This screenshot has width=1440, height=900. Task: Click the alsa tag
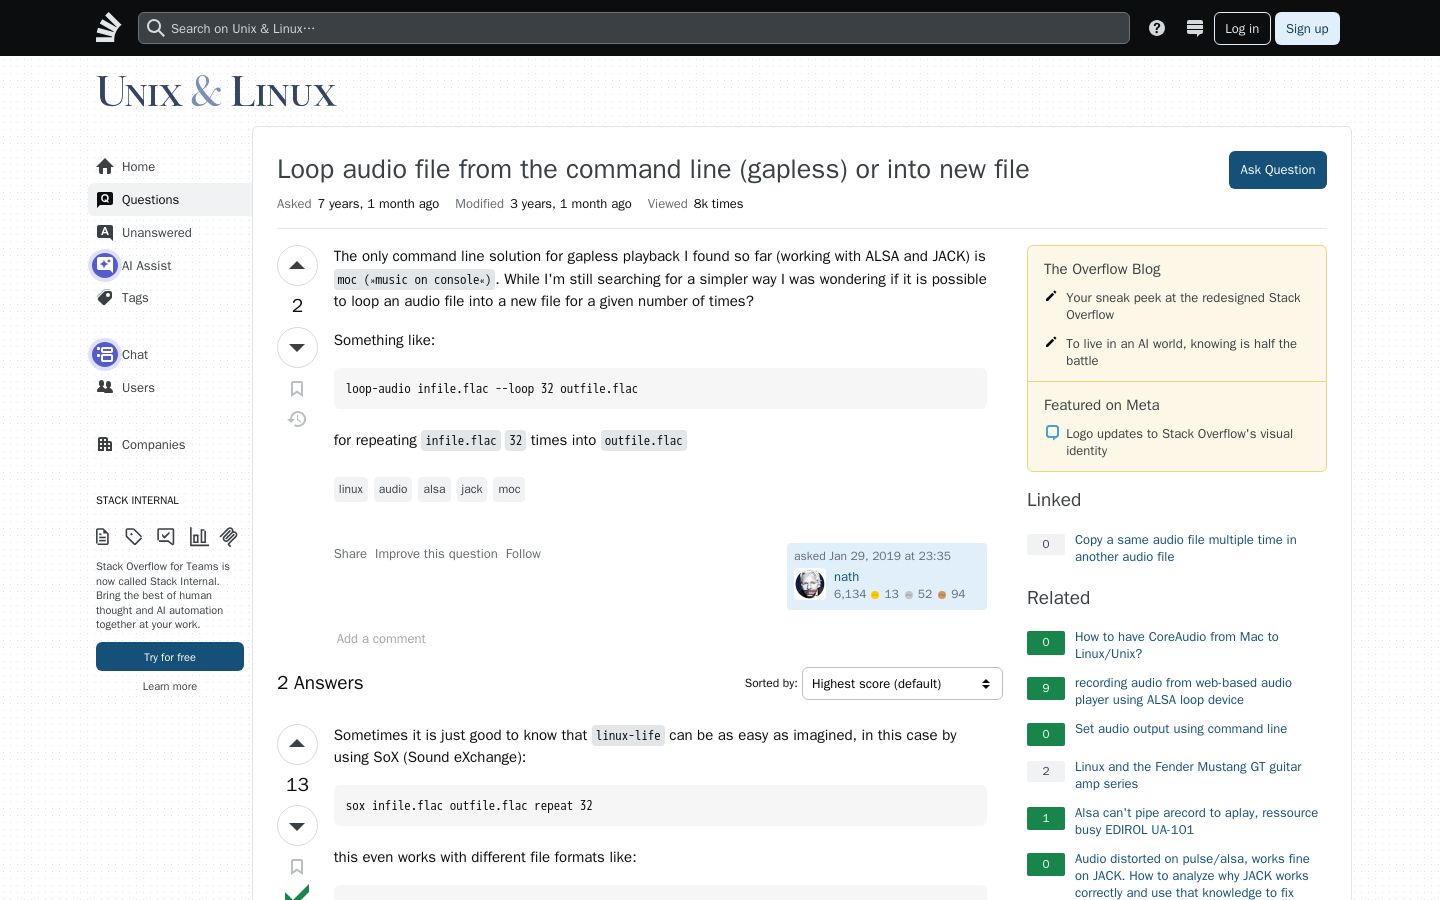pos(434,489)
